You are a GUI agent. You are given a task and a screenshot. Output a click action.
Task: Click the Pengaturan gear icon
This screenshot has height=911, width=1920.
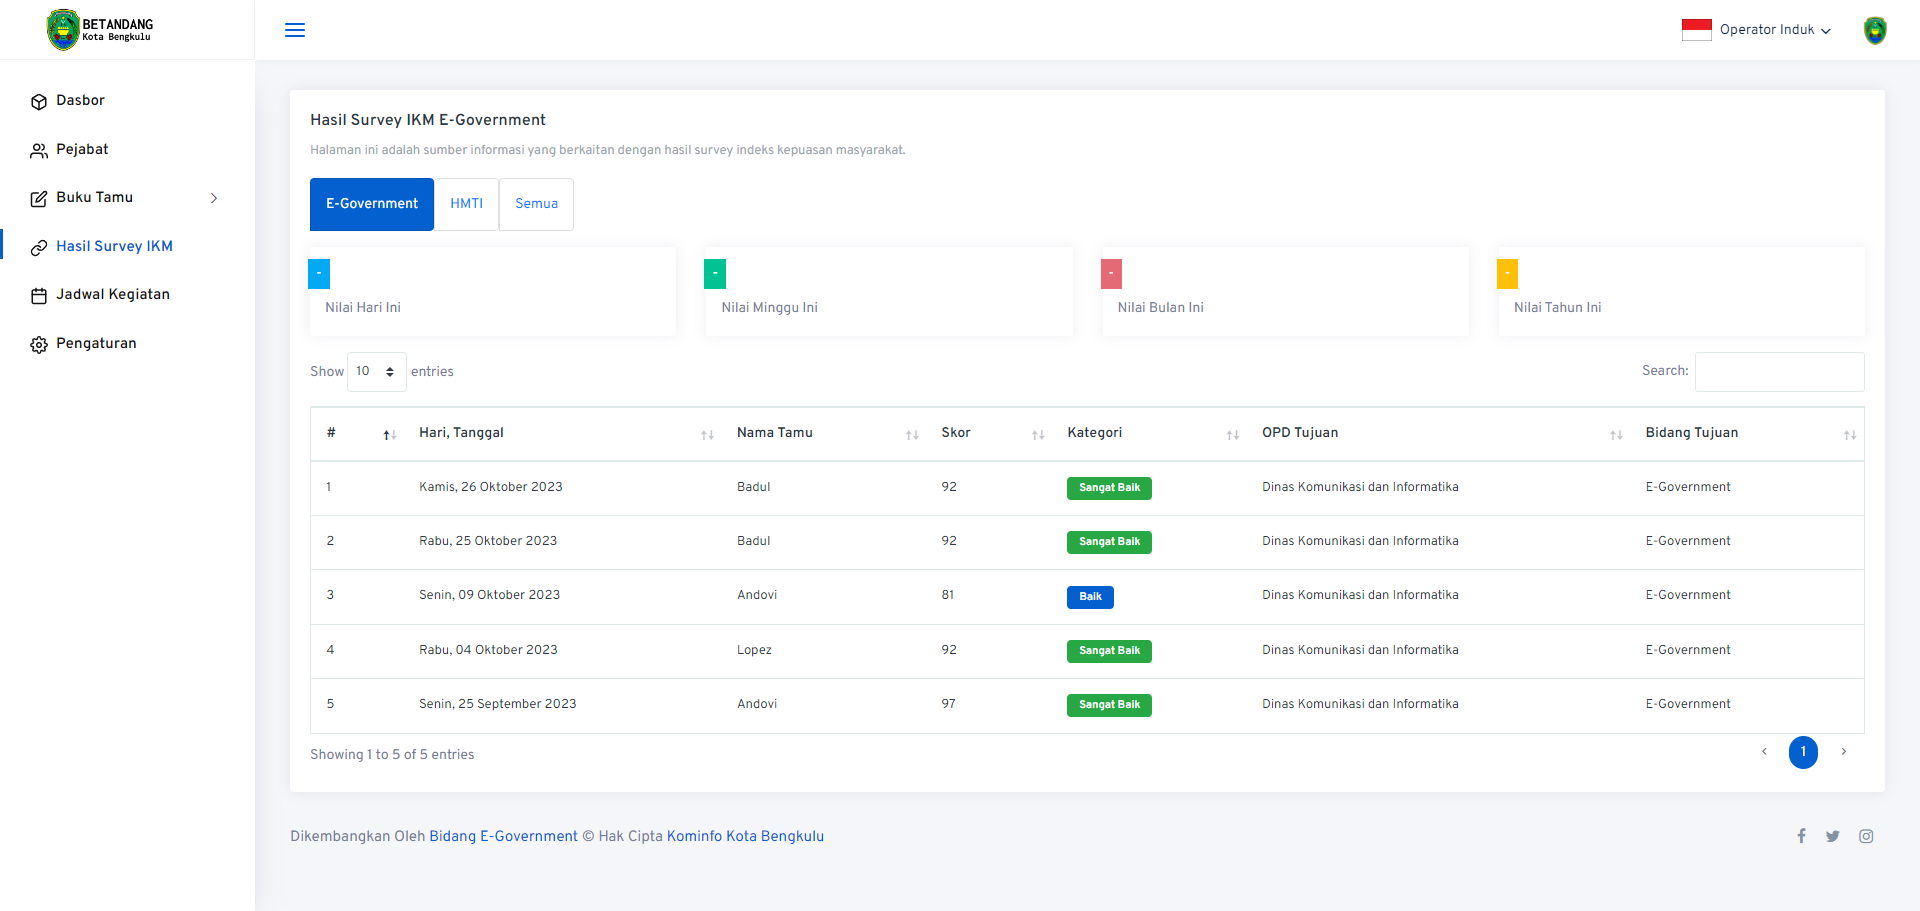[x=39, y=345]
